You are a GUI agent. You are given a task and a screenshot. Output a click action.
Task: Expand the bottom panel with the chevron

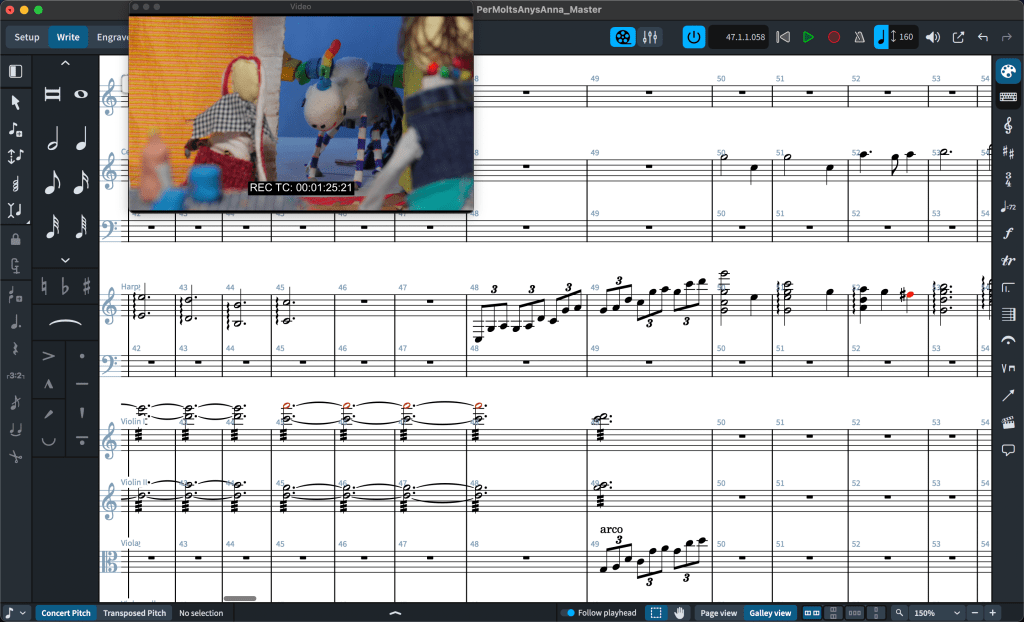coord(395,612)
